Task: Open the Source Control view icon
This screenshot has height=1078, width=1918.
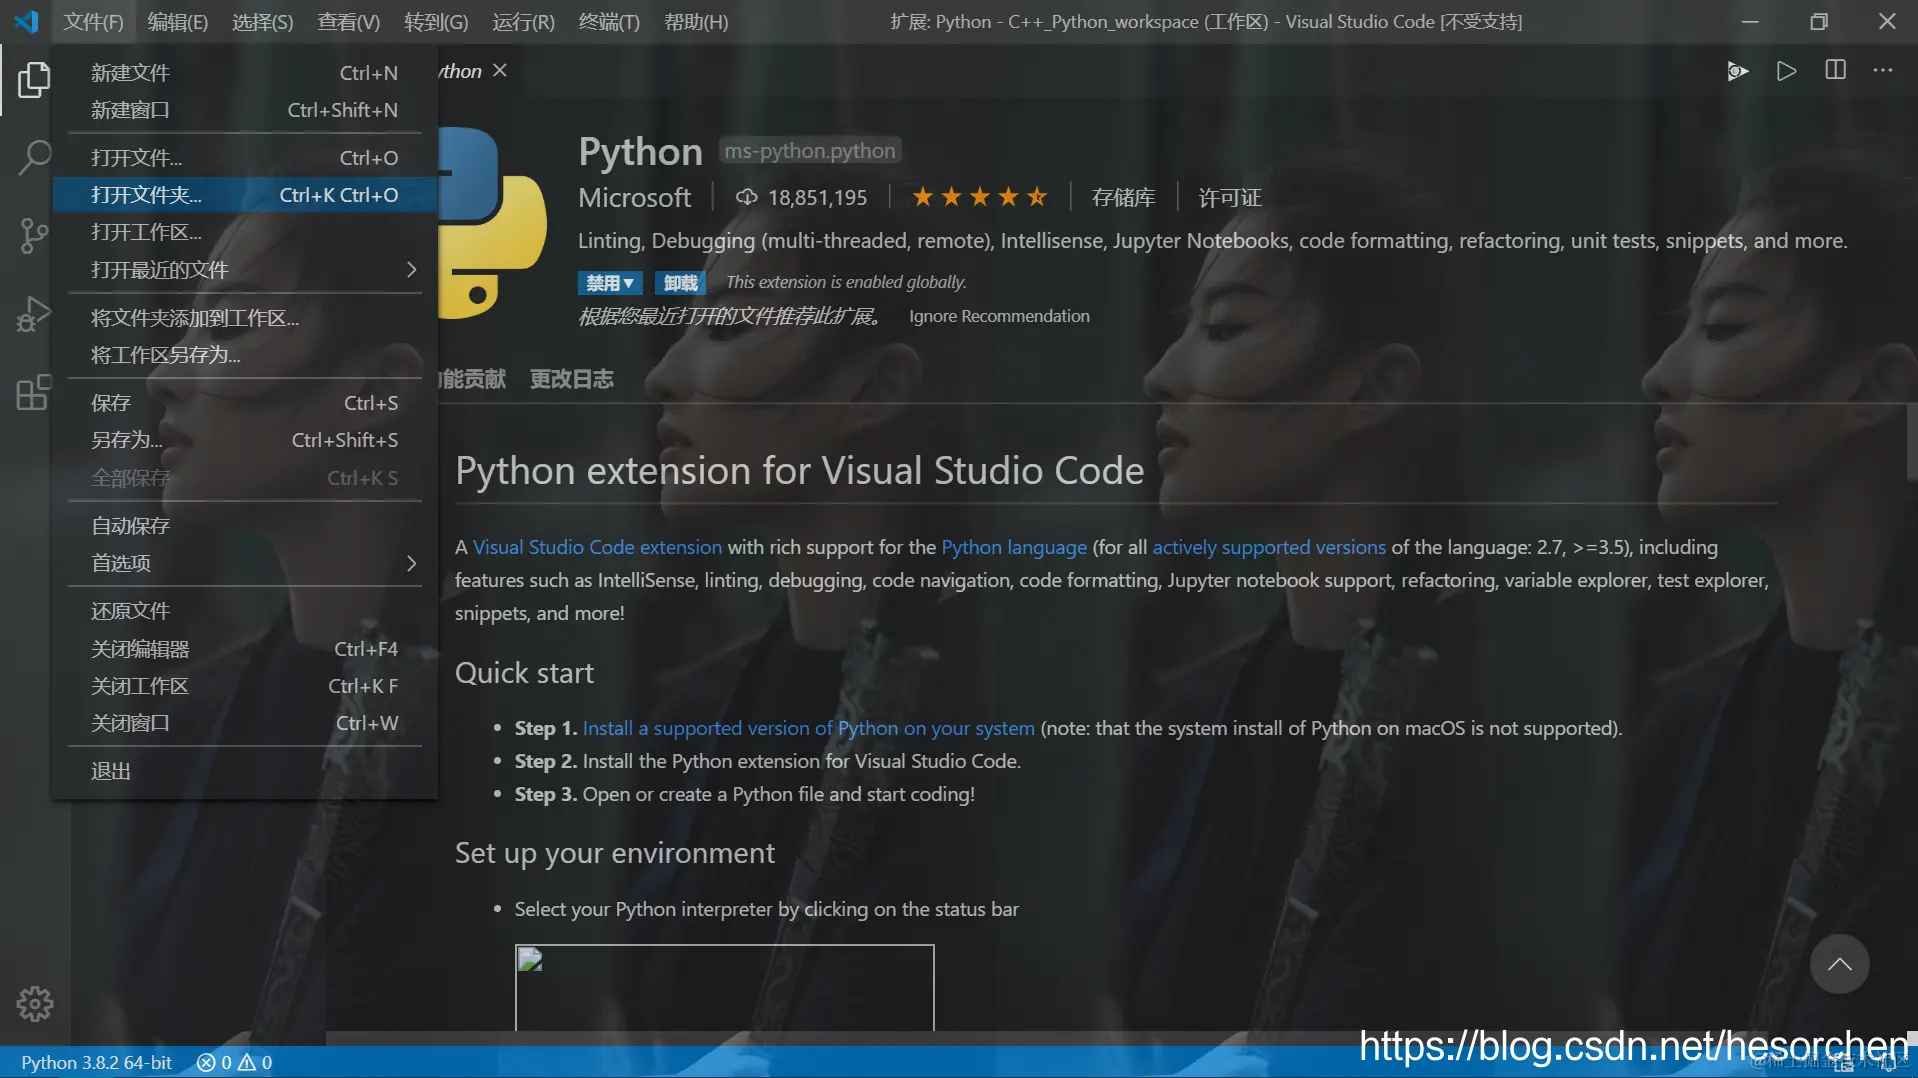Action: pos(34,236)
